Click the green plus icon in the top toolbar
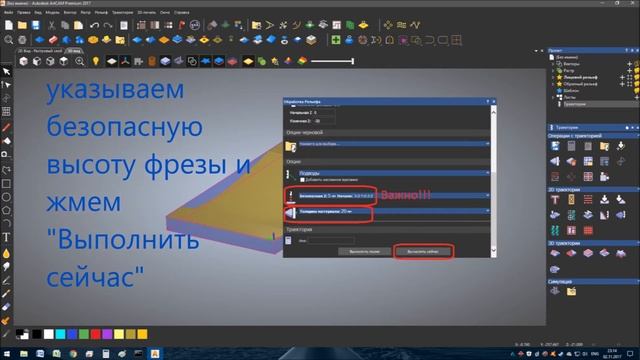 pos(336,40)
